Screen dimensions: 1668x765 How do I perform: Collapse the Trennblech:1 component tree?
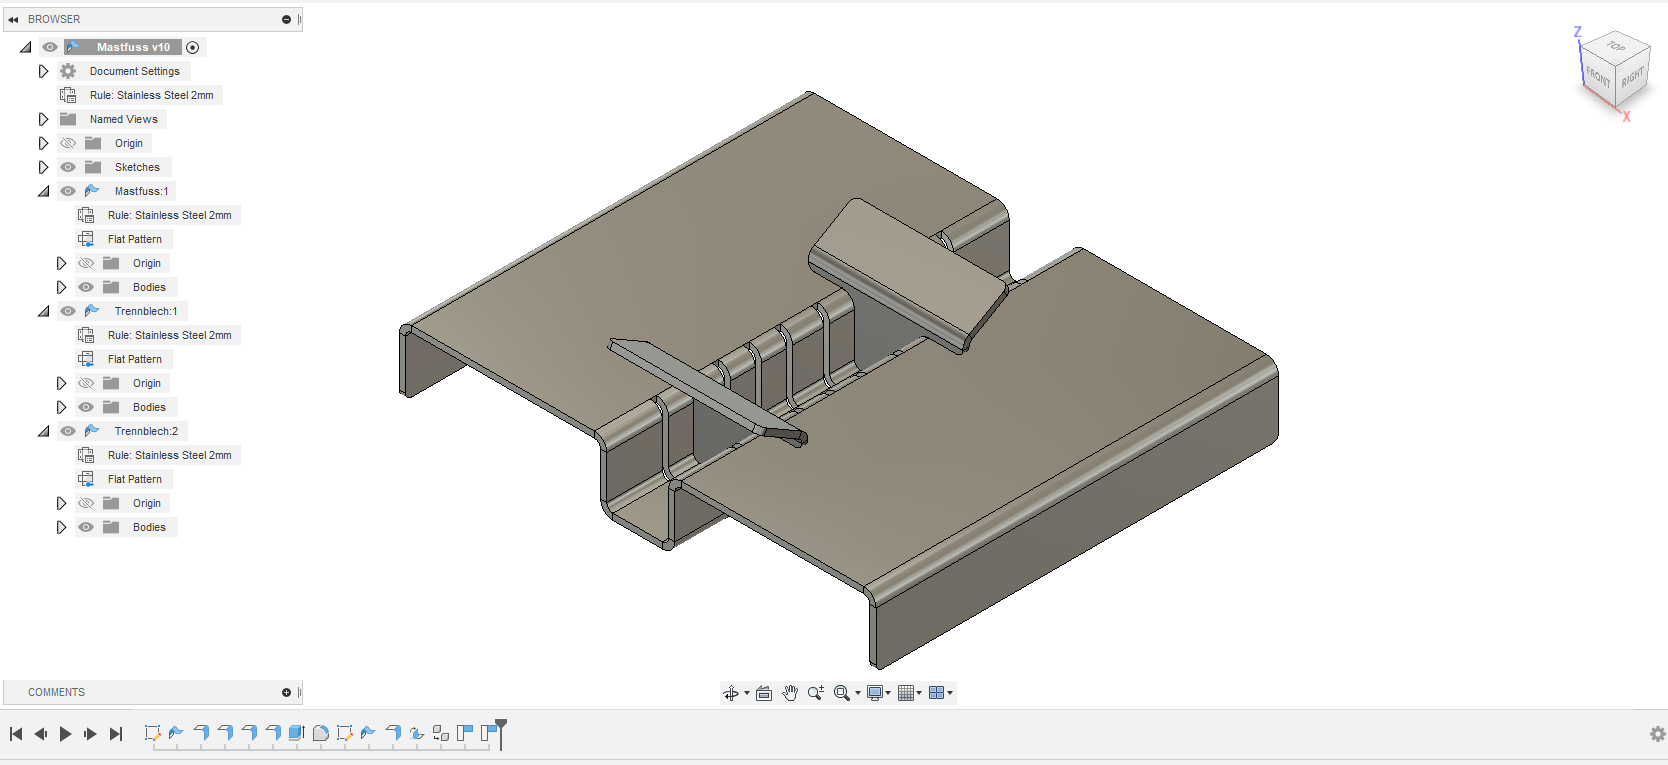pyautogui.click(x=43, y=311)
